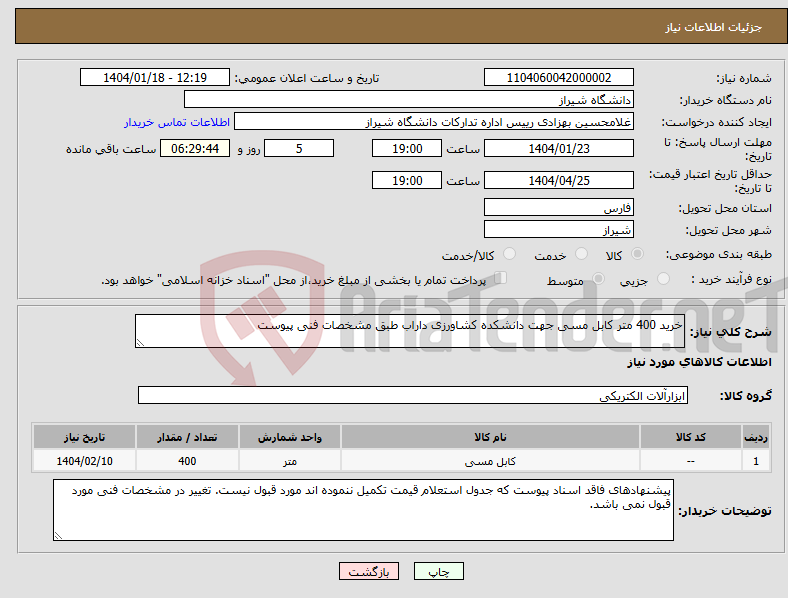Click the buyer notes text area
The width and height of the screenshot is (788, 598).
363,510
